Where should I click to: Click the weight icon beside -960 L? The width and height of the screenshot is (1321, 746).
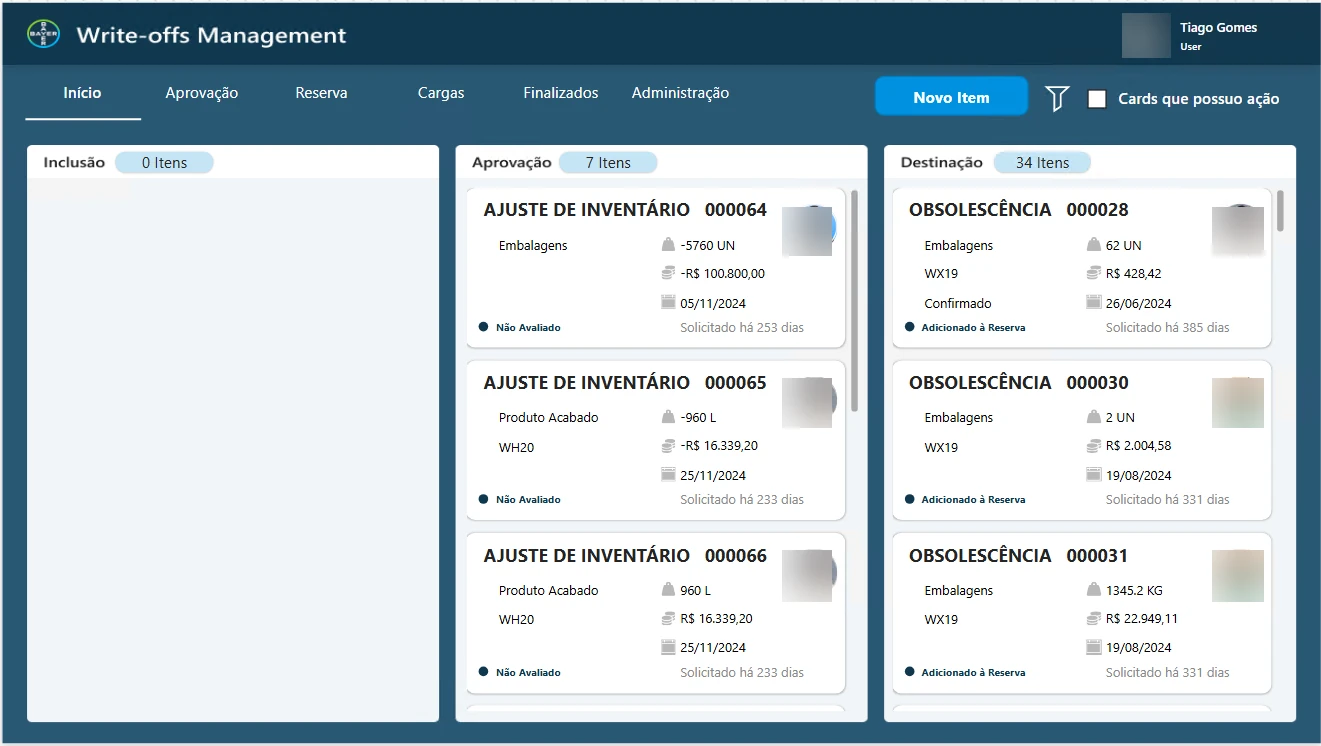pos(668,417)
